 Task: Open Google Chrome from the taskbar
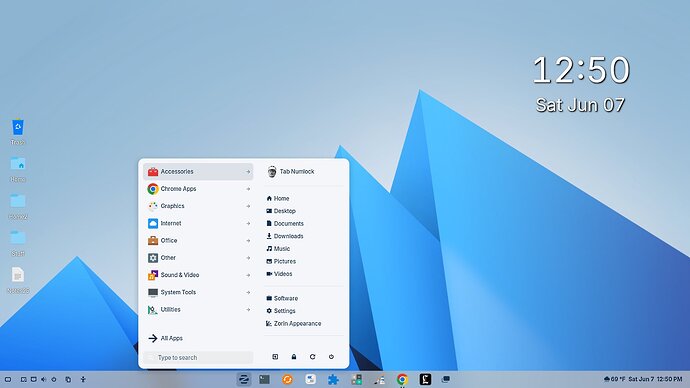tap(402, 379)
